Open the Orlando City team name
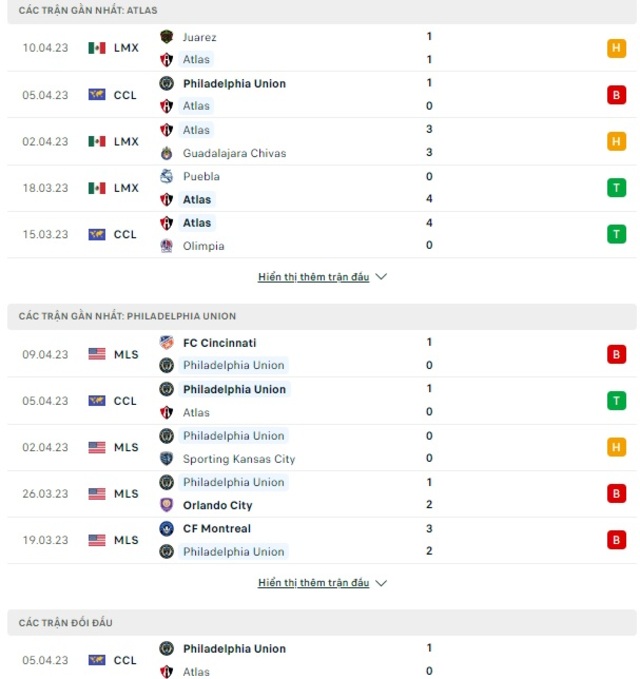Viewport: 640px width, 679px height. click(217, 505)
